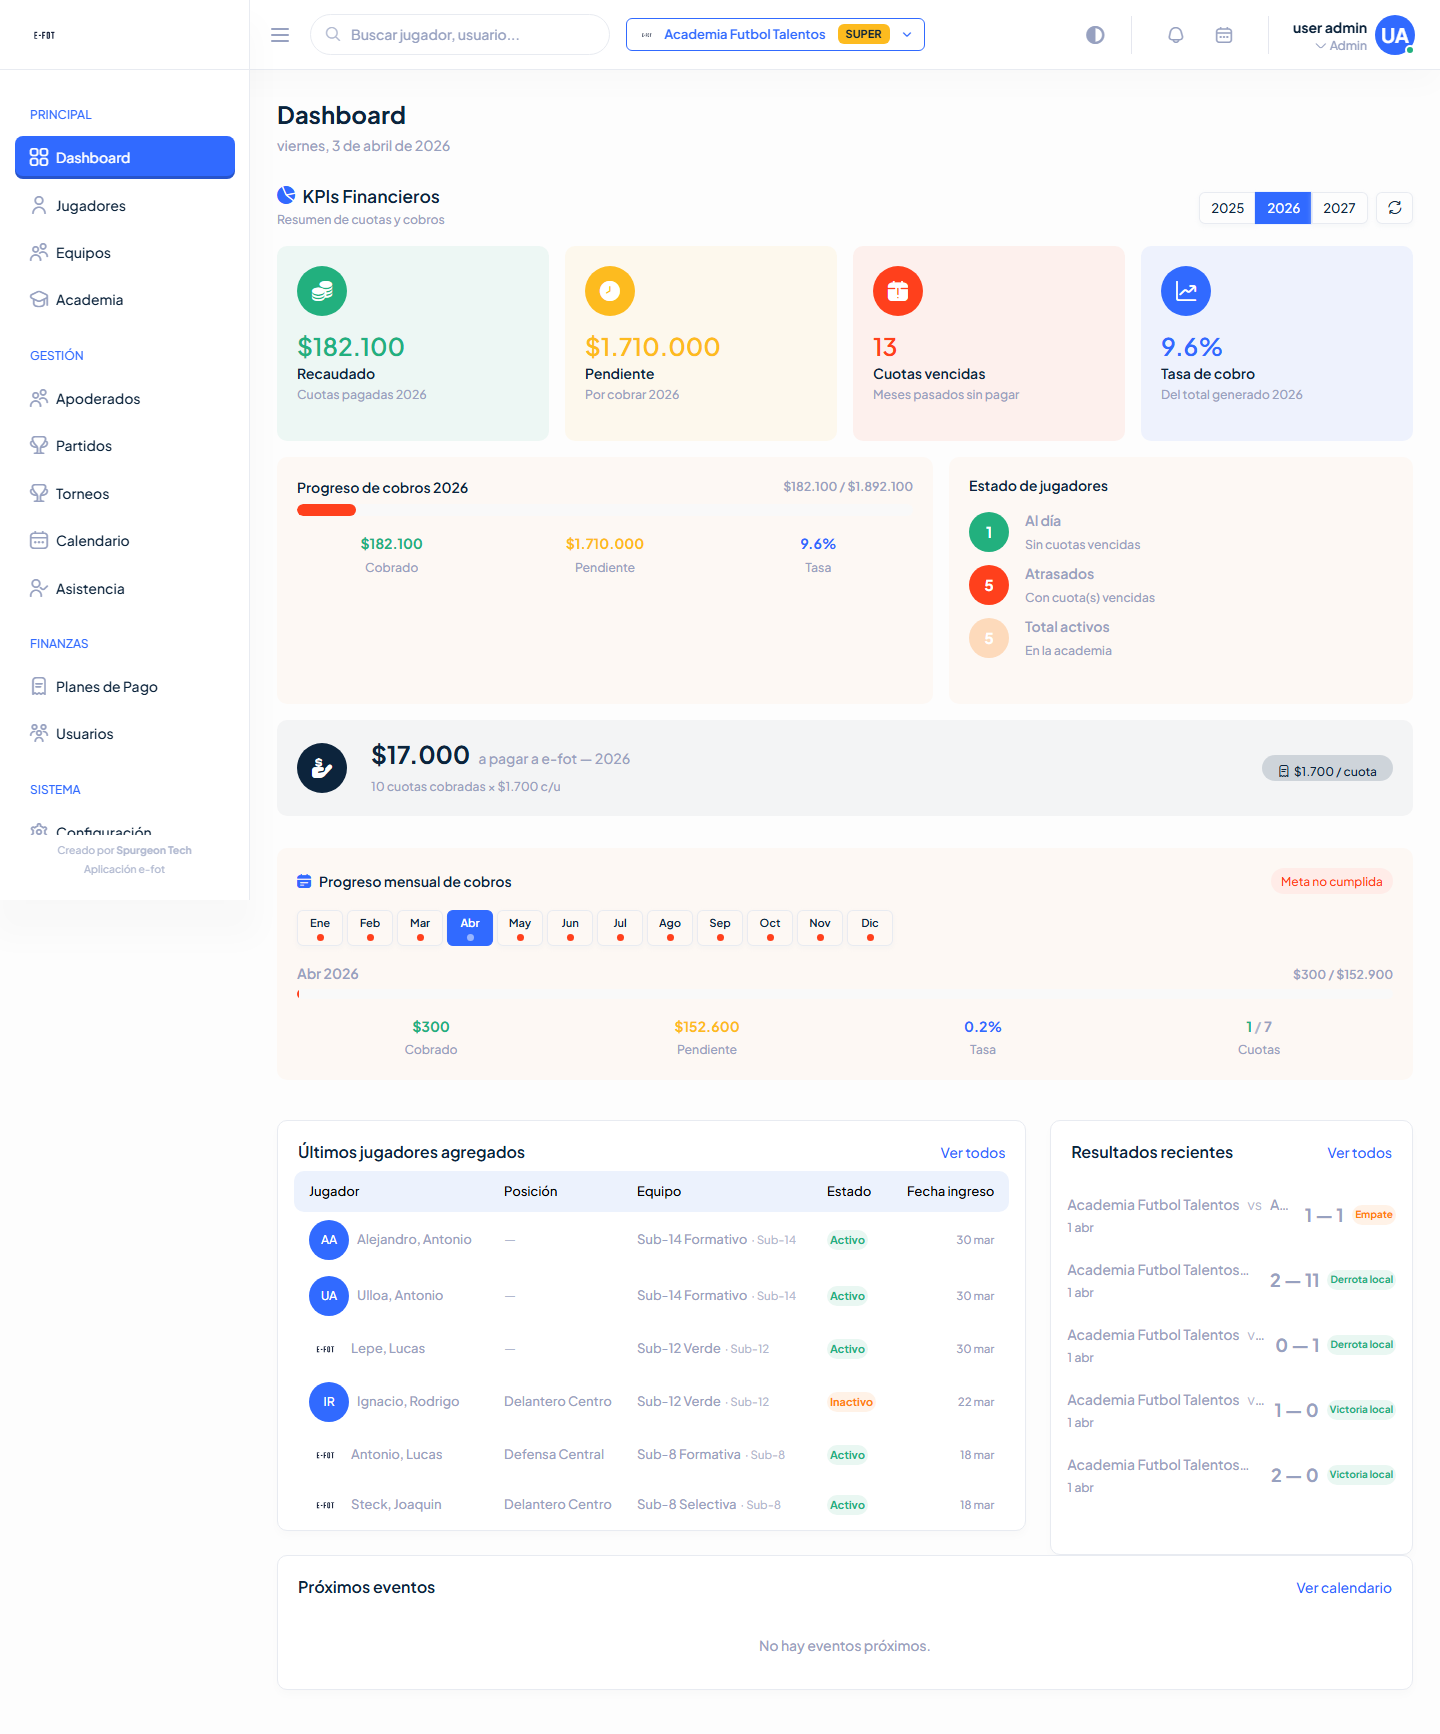
Task: Open the notifications bell
Action: (x=1176, y=35)
